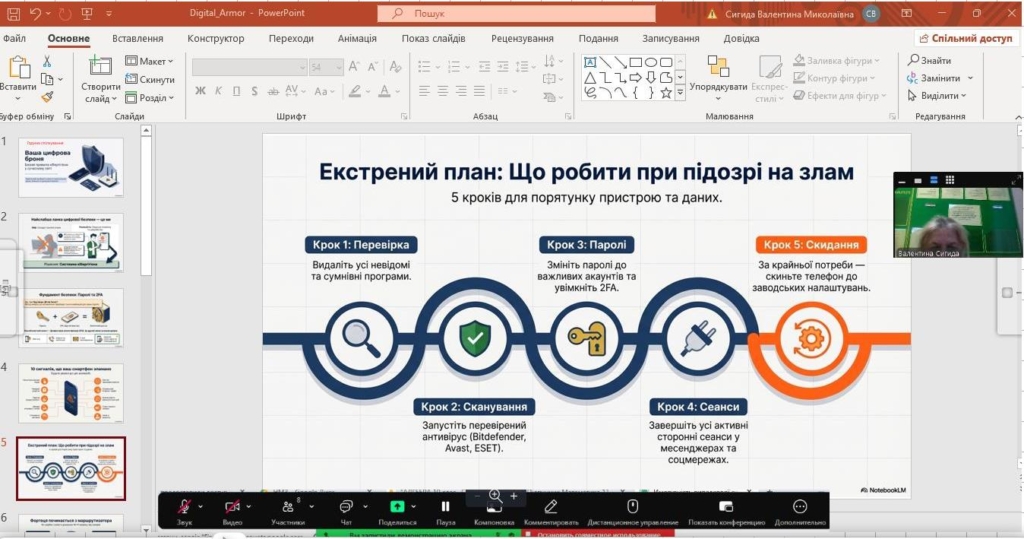1024x539 pixels.
Task: Click the Показать конференцию icon
Action: [726, 507]
